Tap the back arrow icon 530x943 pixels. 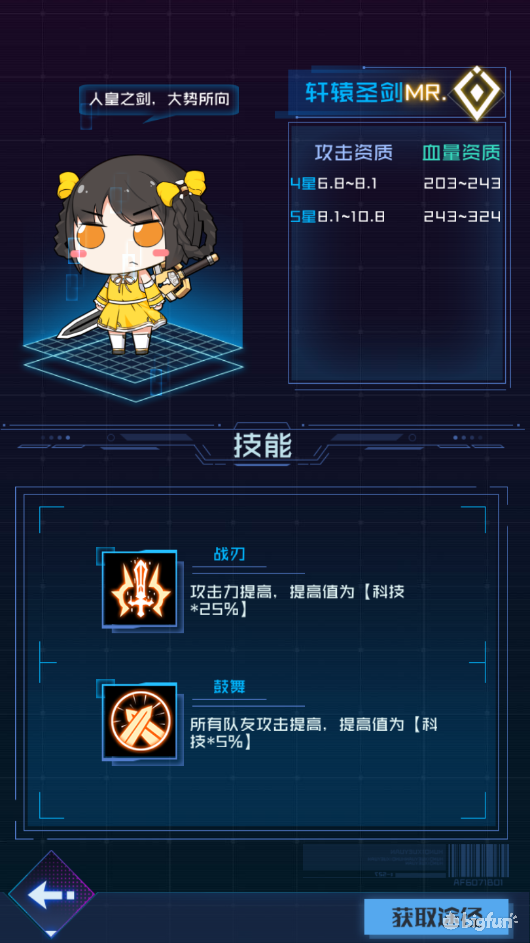point(52,895)
